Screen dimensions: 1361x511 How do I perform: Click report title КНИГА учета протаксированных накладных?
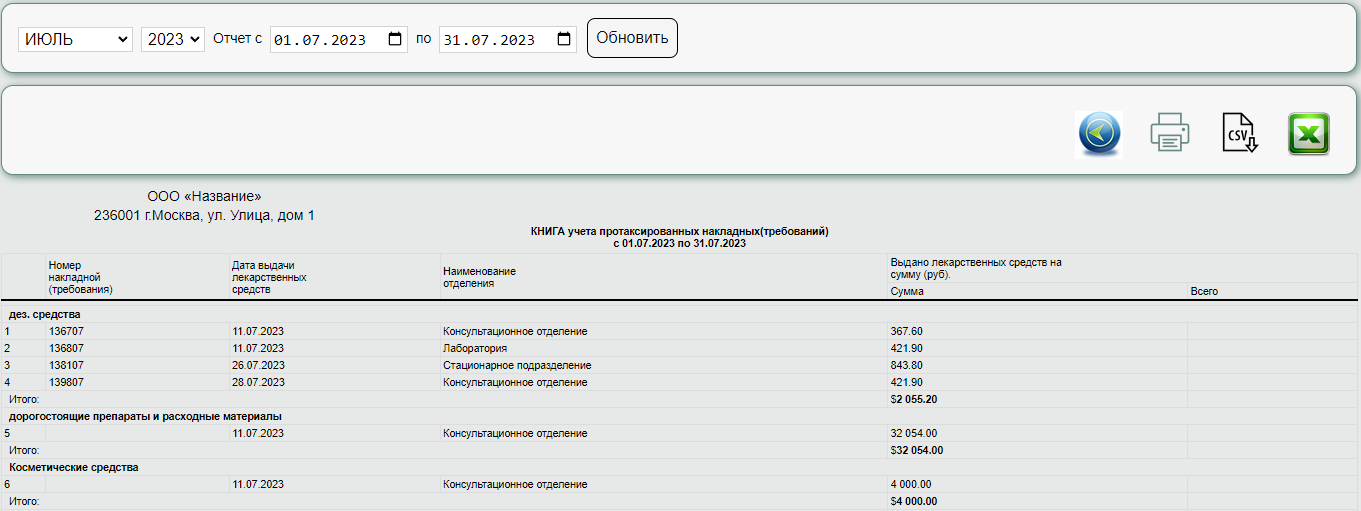pyautogui.click(x=680, y=231)
